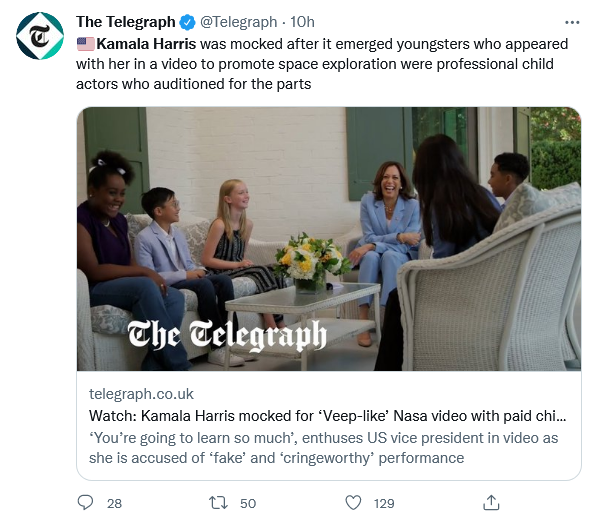Viewport: 598px width, 524px height.
Task: Click the like count 129
Action: click(x=384, y=503)
